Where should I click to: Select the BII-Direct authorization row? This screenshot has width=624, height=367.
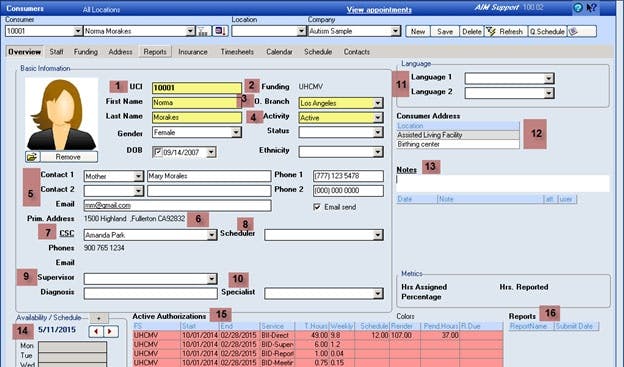click(318, 336)
